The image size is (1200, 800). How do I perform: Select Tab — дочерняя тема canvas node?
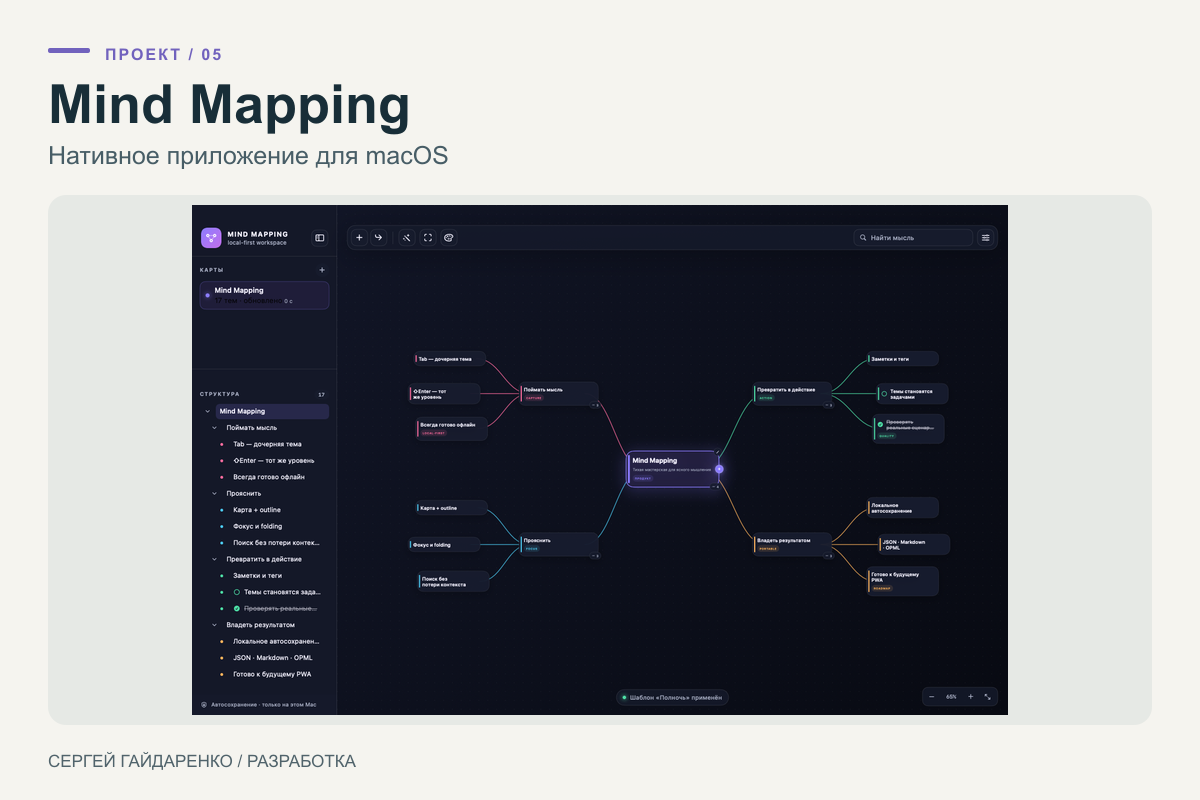pyautogui.click(x=450, y=358)
